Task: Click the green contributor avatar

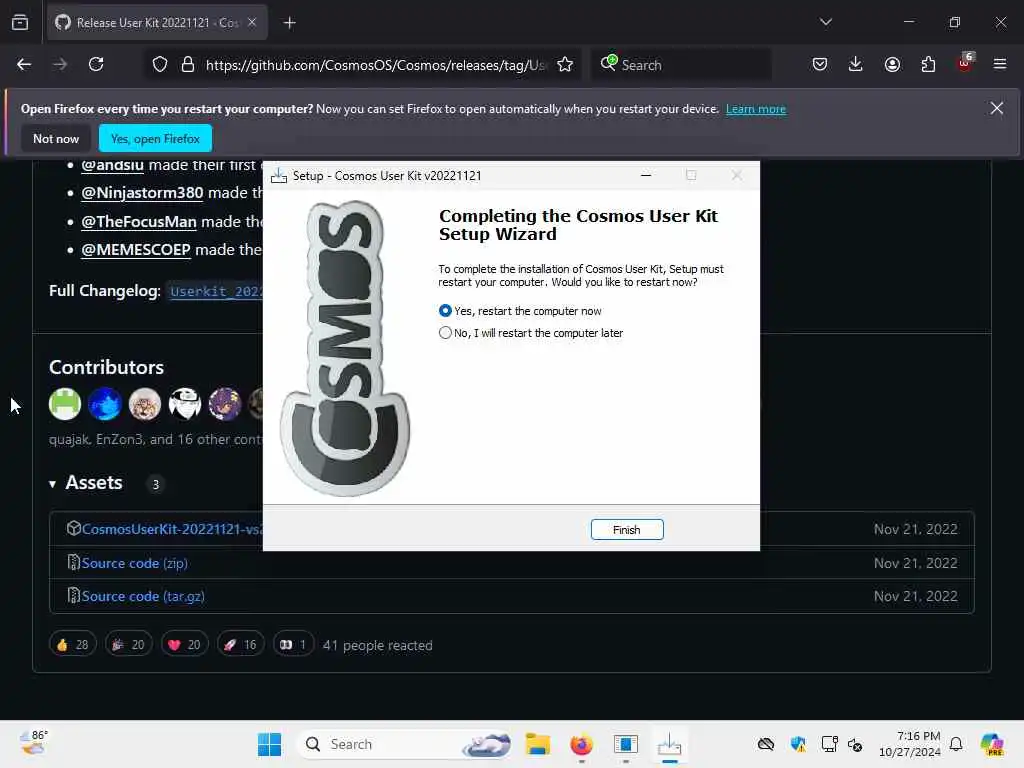Action: pos(65,404)
